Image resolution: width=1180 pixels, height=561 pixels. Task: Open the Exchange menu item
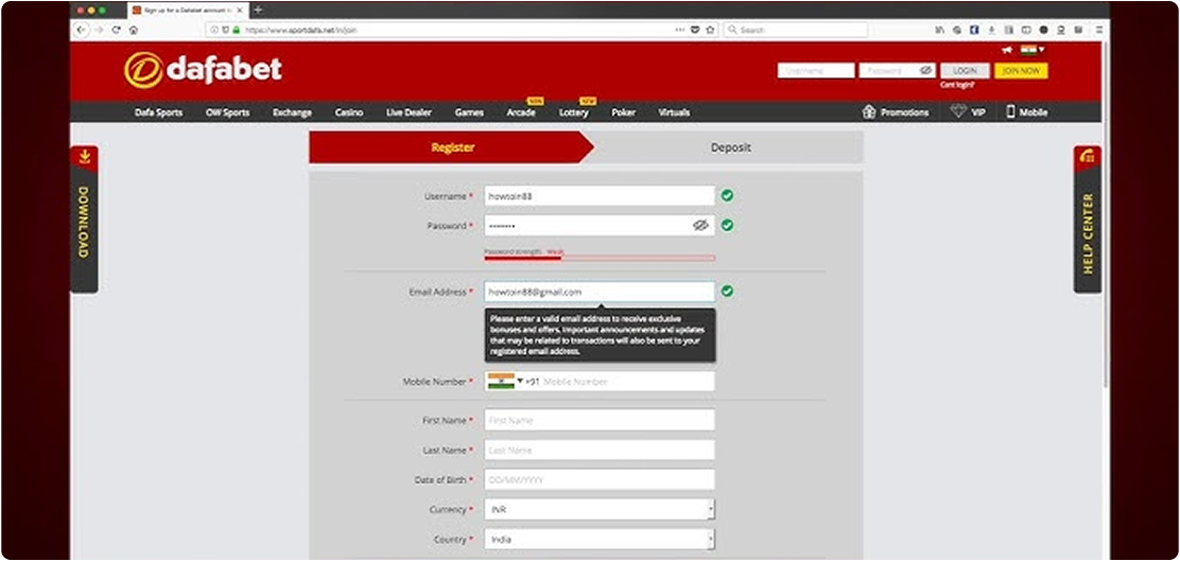pos(292,112)
